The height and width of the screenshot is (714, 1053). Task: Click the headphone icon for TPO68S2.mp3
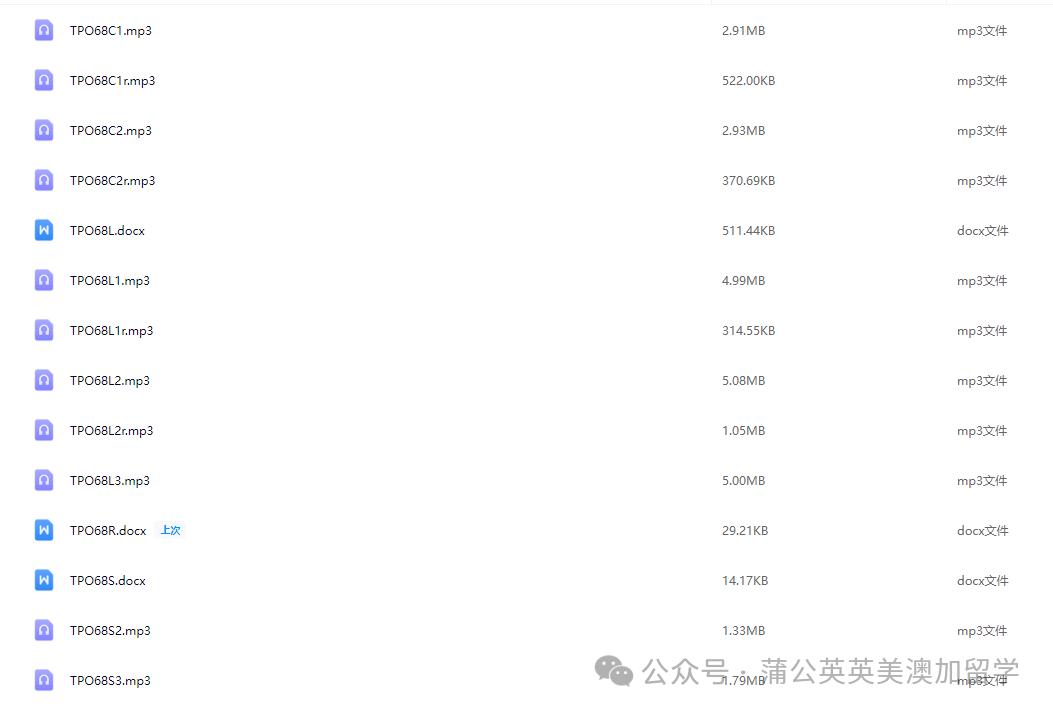(44, 631)
